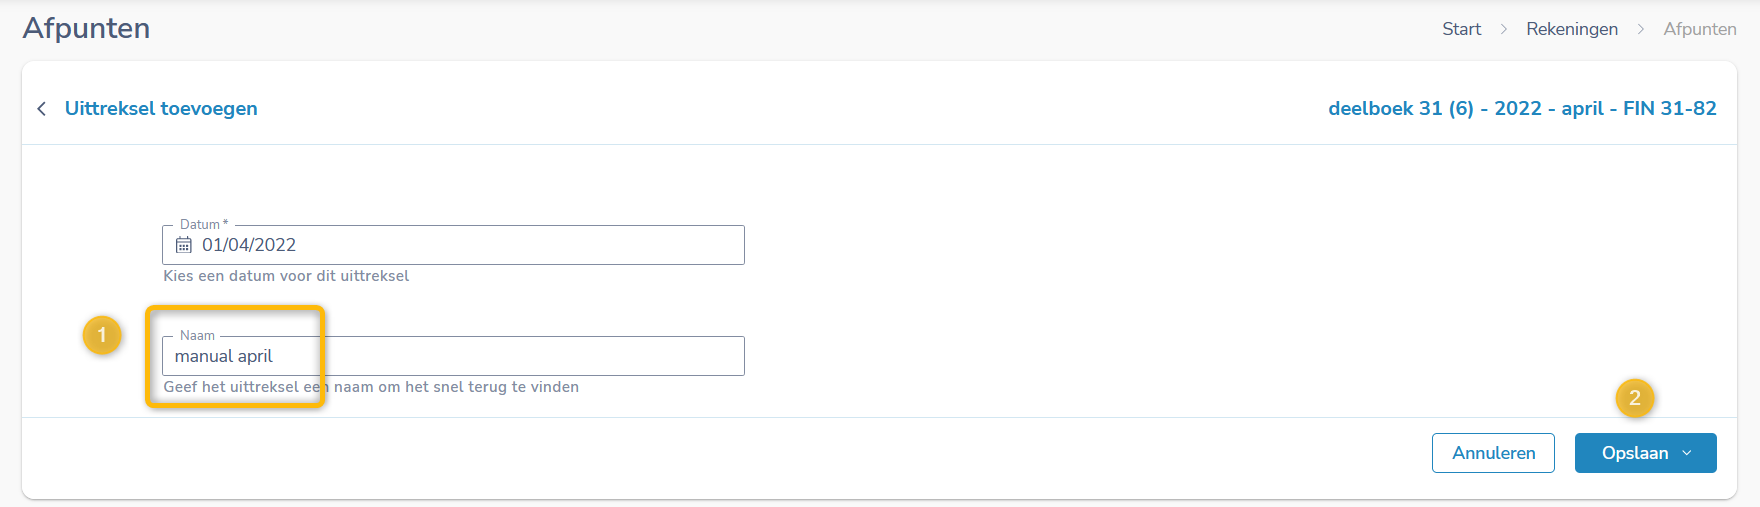Click into the Naam field 'manual april'

coord(500,357)
